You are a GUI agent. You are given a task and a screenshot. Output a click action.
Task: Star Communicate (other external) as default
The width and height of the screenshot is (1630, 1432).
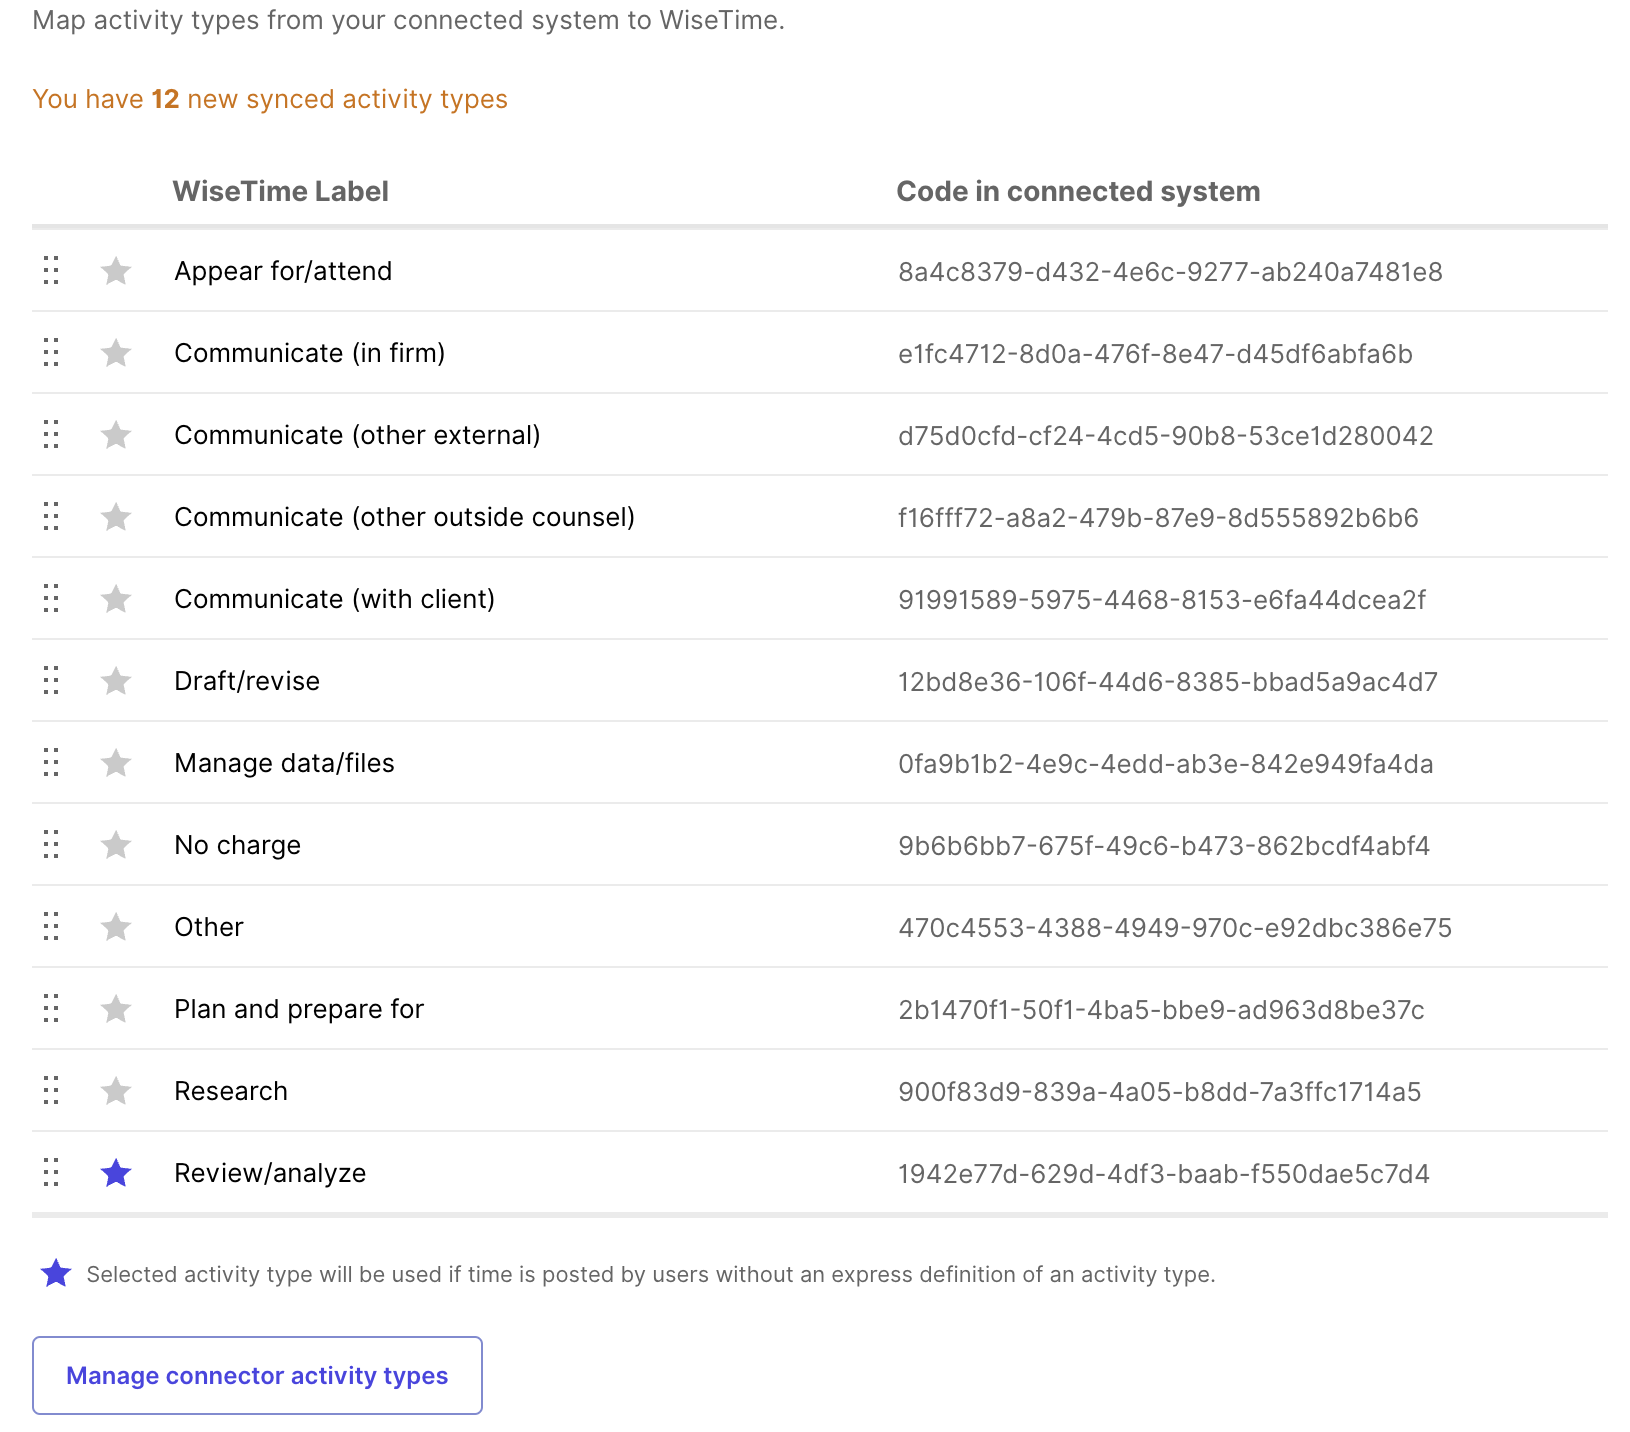[116, 435]
